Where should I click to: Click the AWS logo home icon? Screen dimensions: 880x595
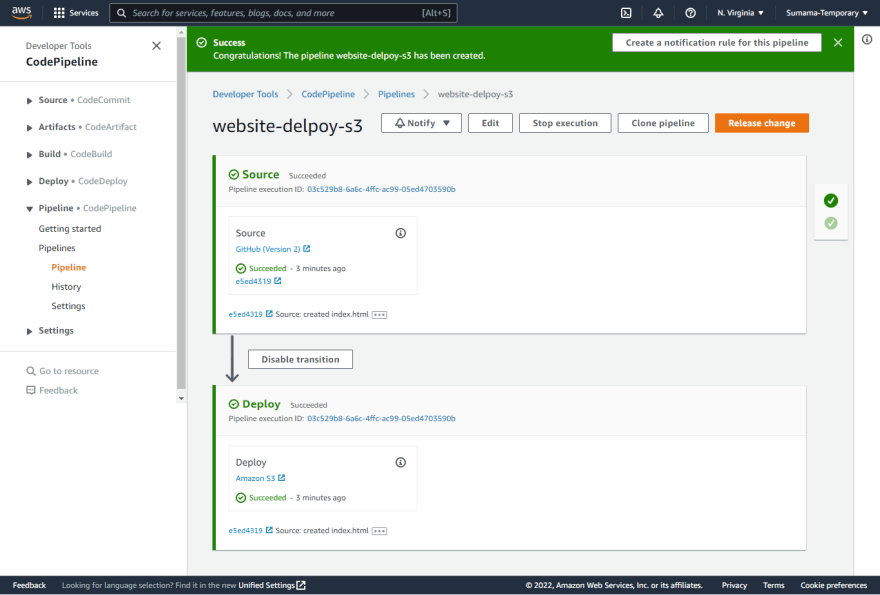tap(21, 12)
